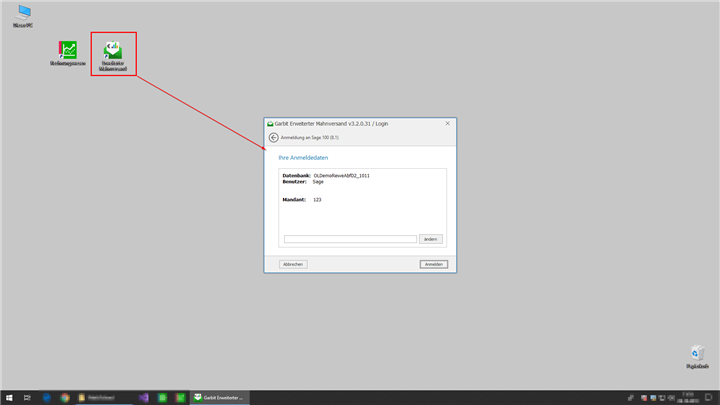Screen dimensions: 720x405
Task: Open Visual Studio from the taskbar
Action: point(144,398)
